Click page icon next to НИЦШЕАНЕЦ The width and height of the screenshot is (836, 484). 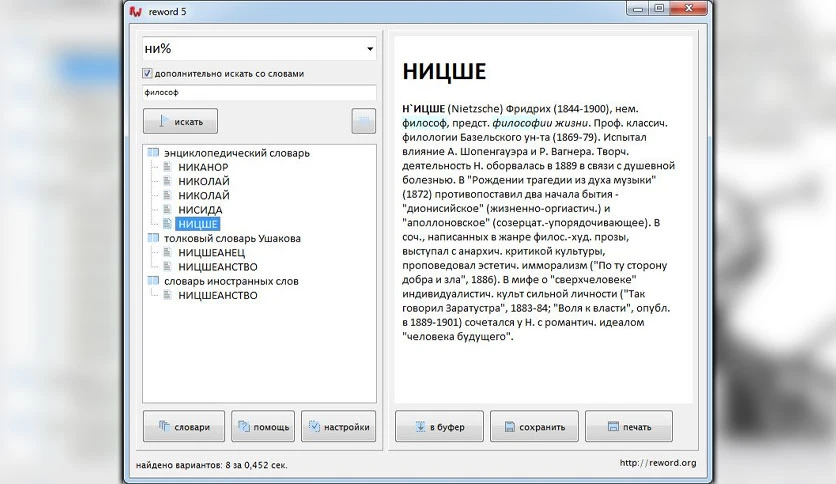click(167, 252)
